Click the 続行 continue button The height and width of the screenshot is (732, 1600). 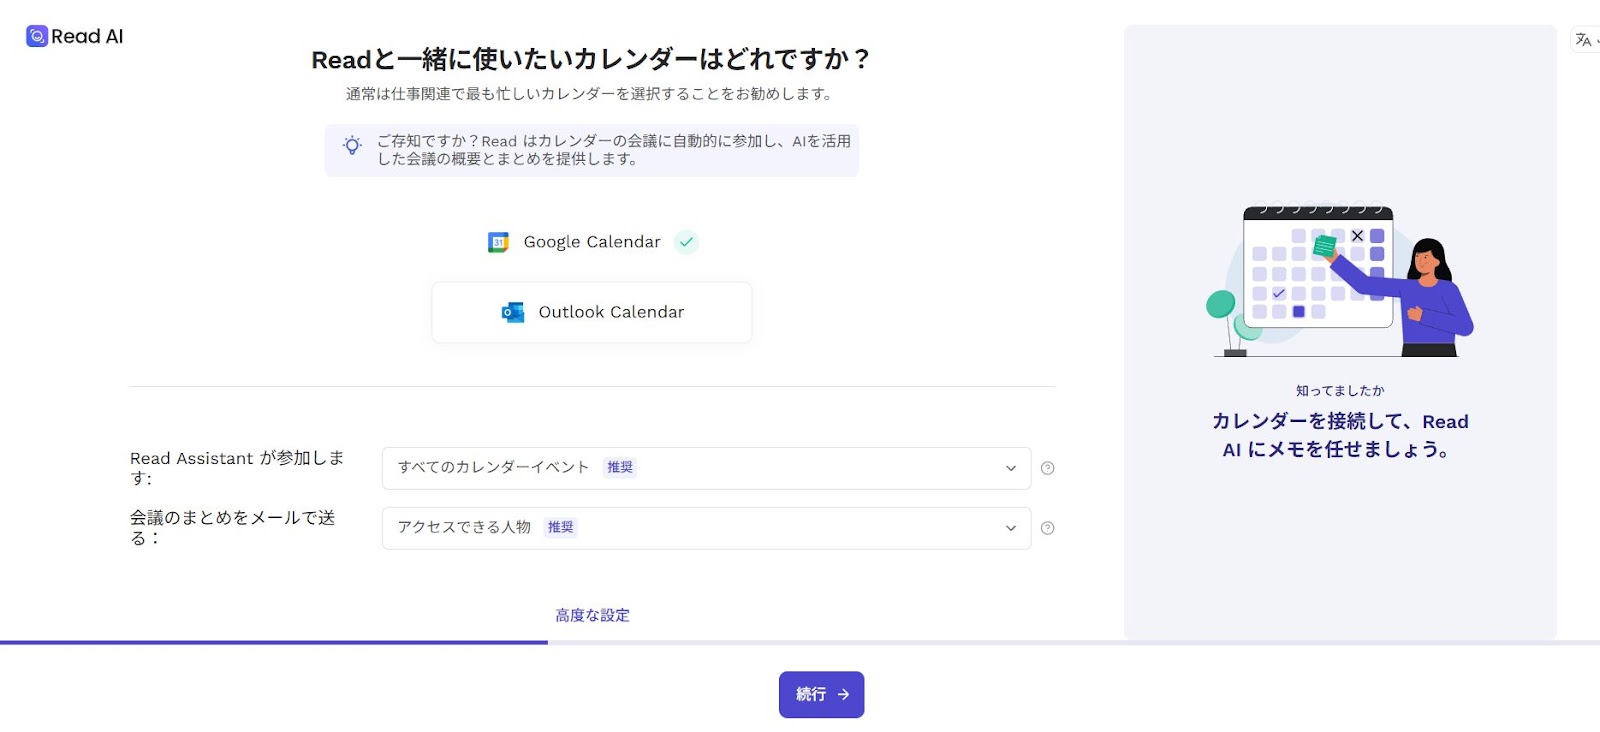click(821, 694)
